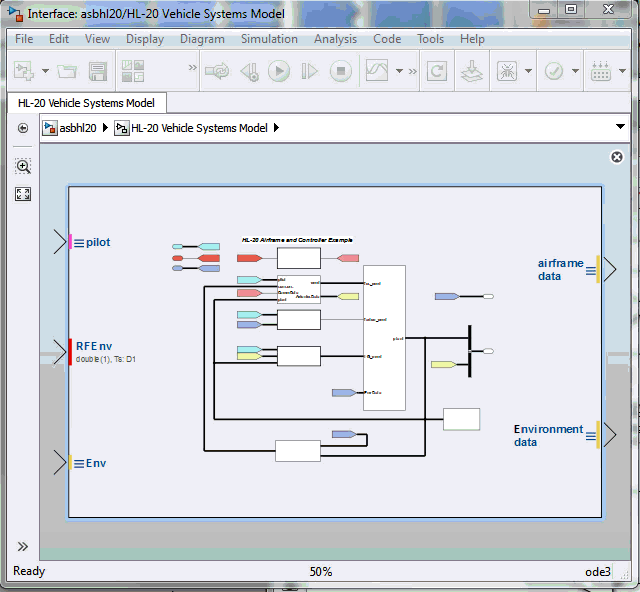Click asbhl20 in the breadcrumb path
Viewport: 640px width, 592px height.
coord(77,128)
